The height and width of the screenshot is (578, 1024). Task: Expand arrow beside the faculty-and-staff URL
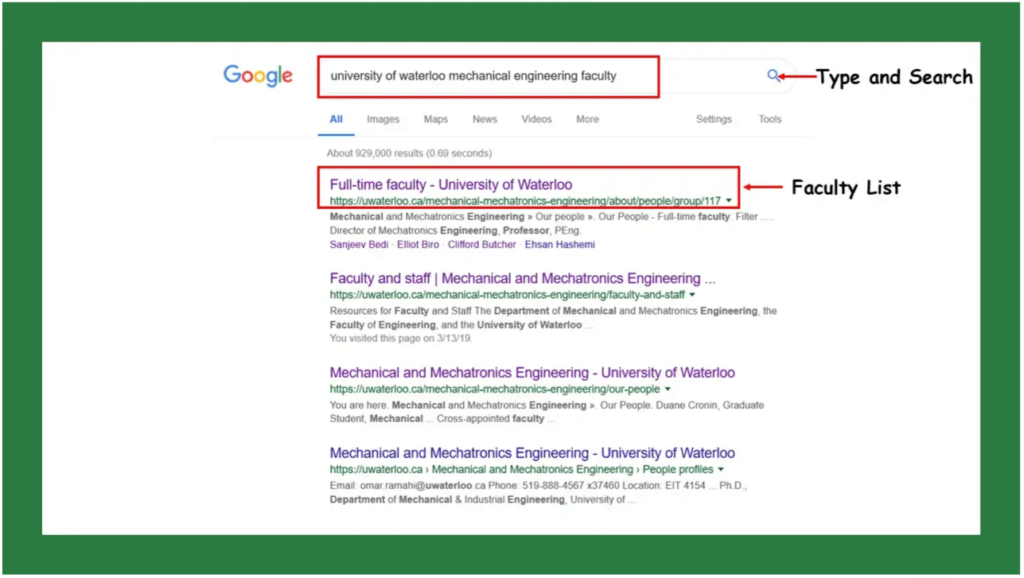692,295
